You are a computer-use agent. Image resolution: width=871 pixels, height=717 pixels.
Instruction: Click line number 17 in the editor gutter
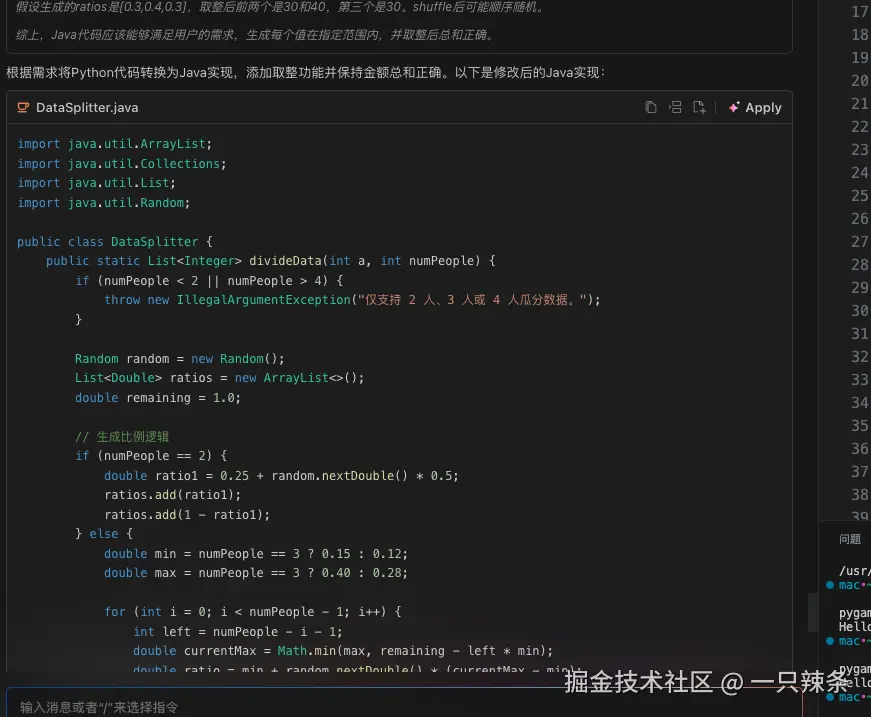pos(858,11)
